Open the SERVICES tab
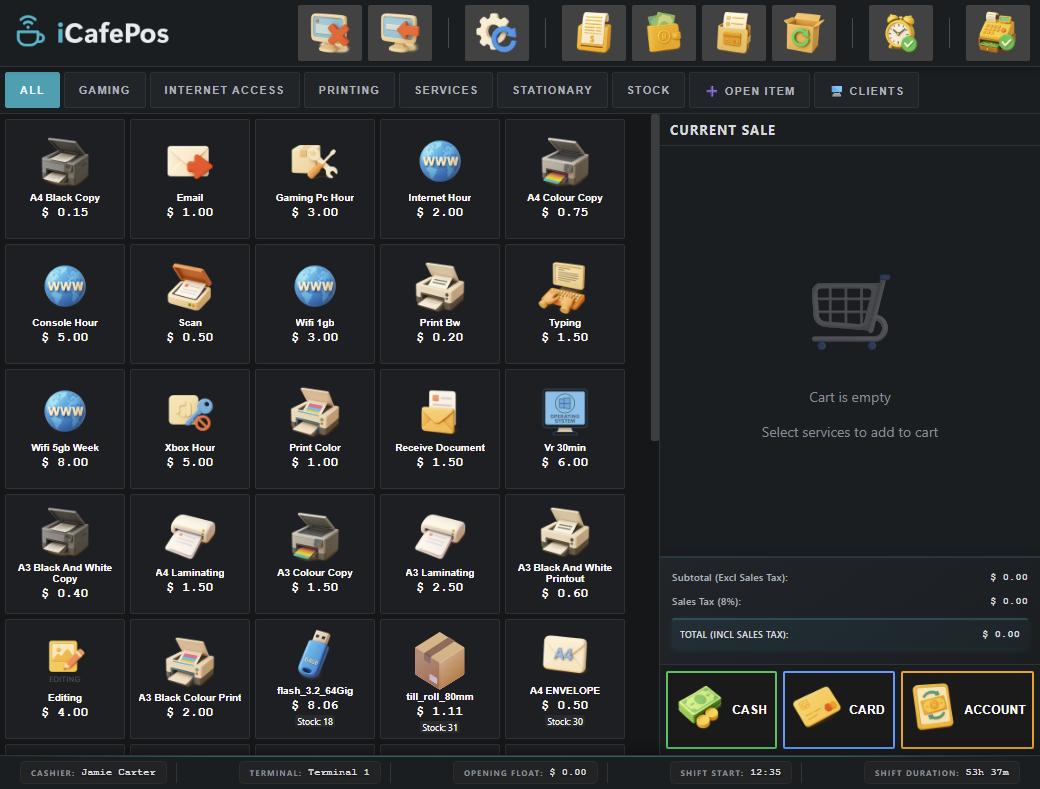 (x=446, y=90)
